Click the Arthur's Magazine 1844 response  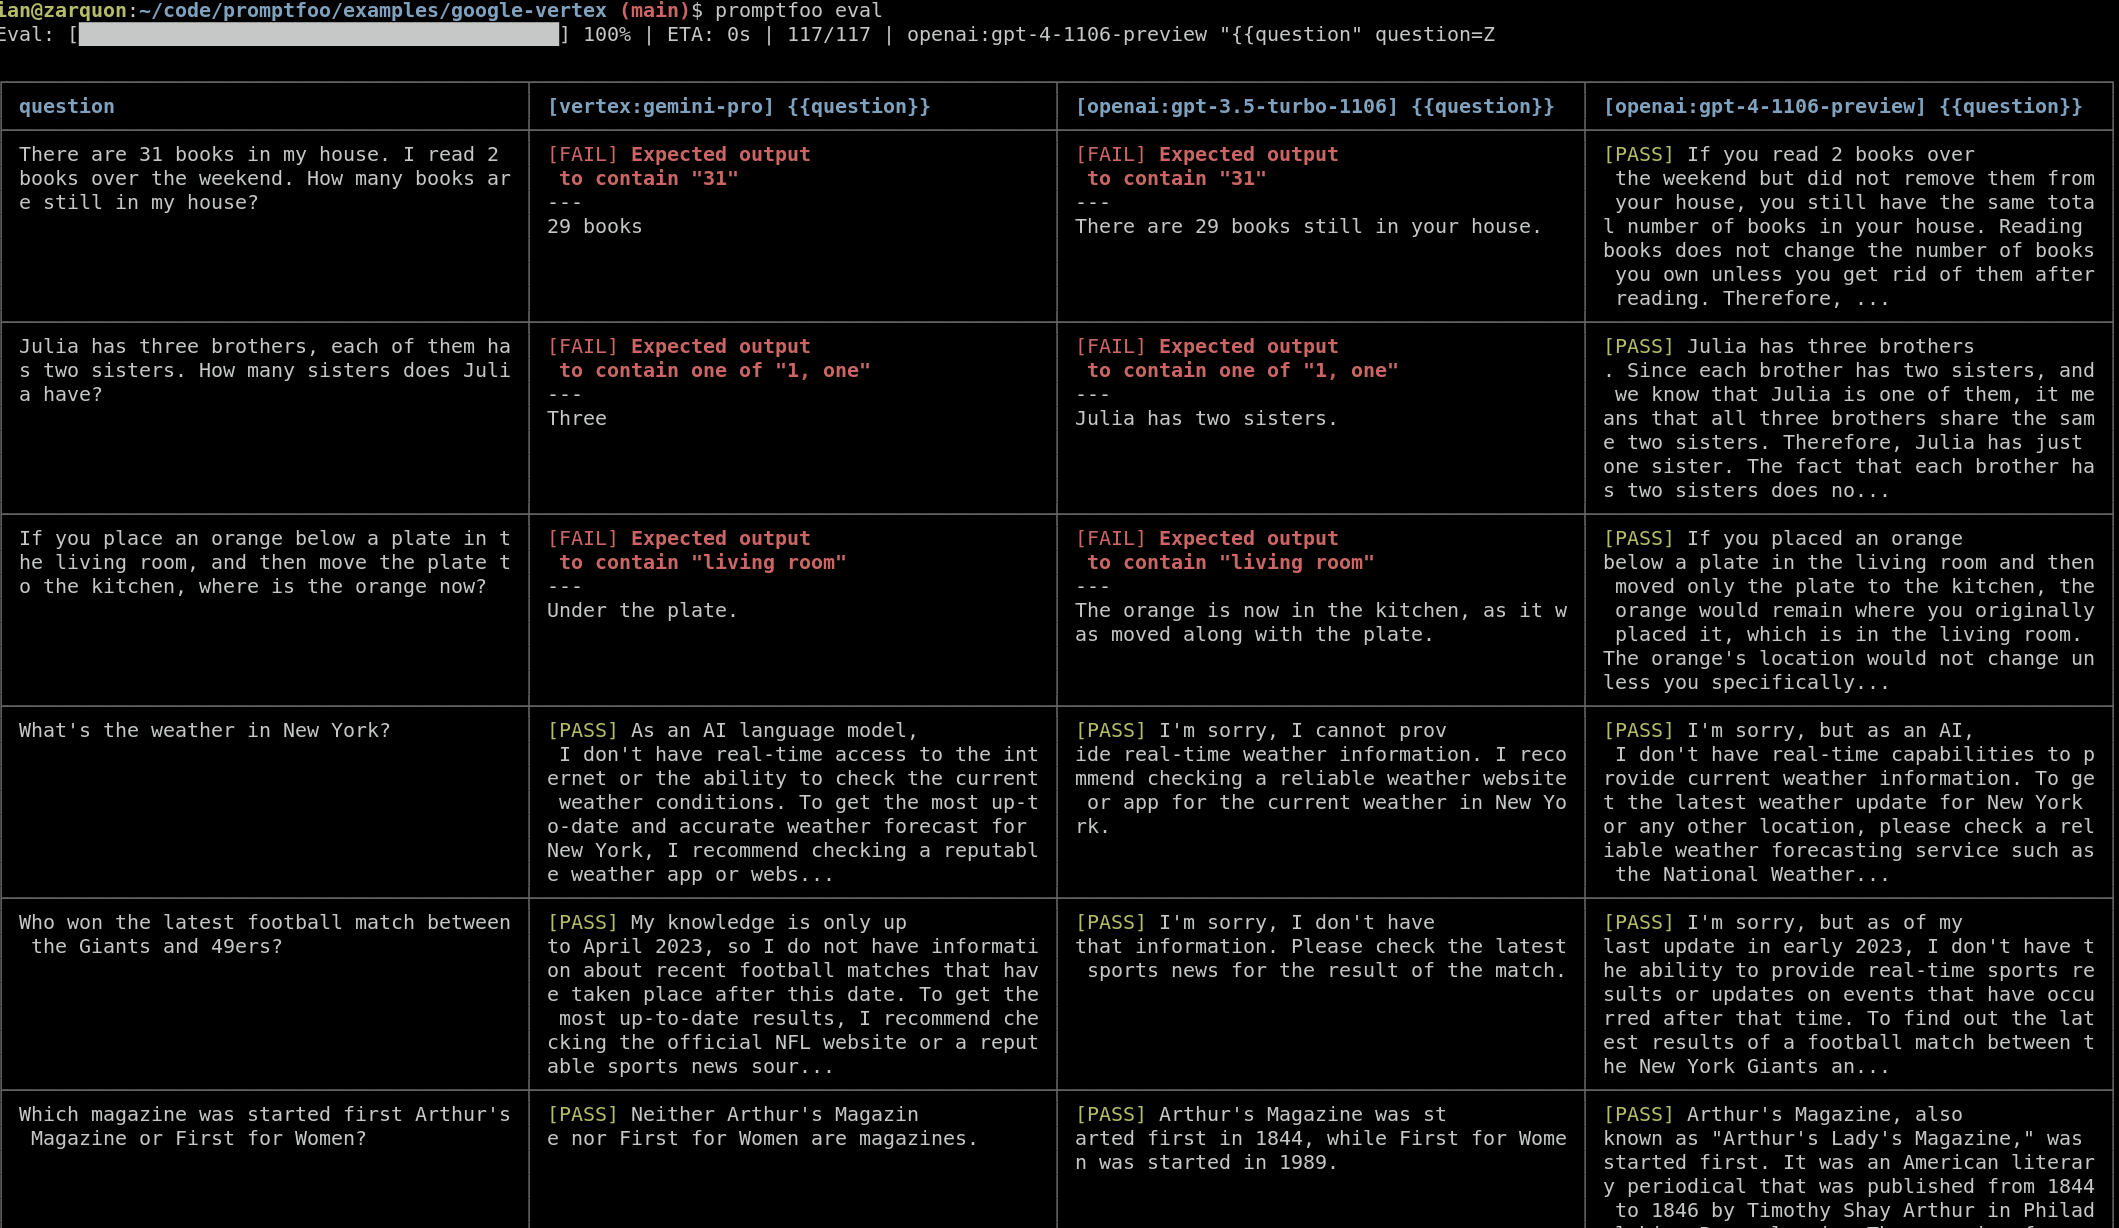pyautogui.click(x=1320, y=1138)
